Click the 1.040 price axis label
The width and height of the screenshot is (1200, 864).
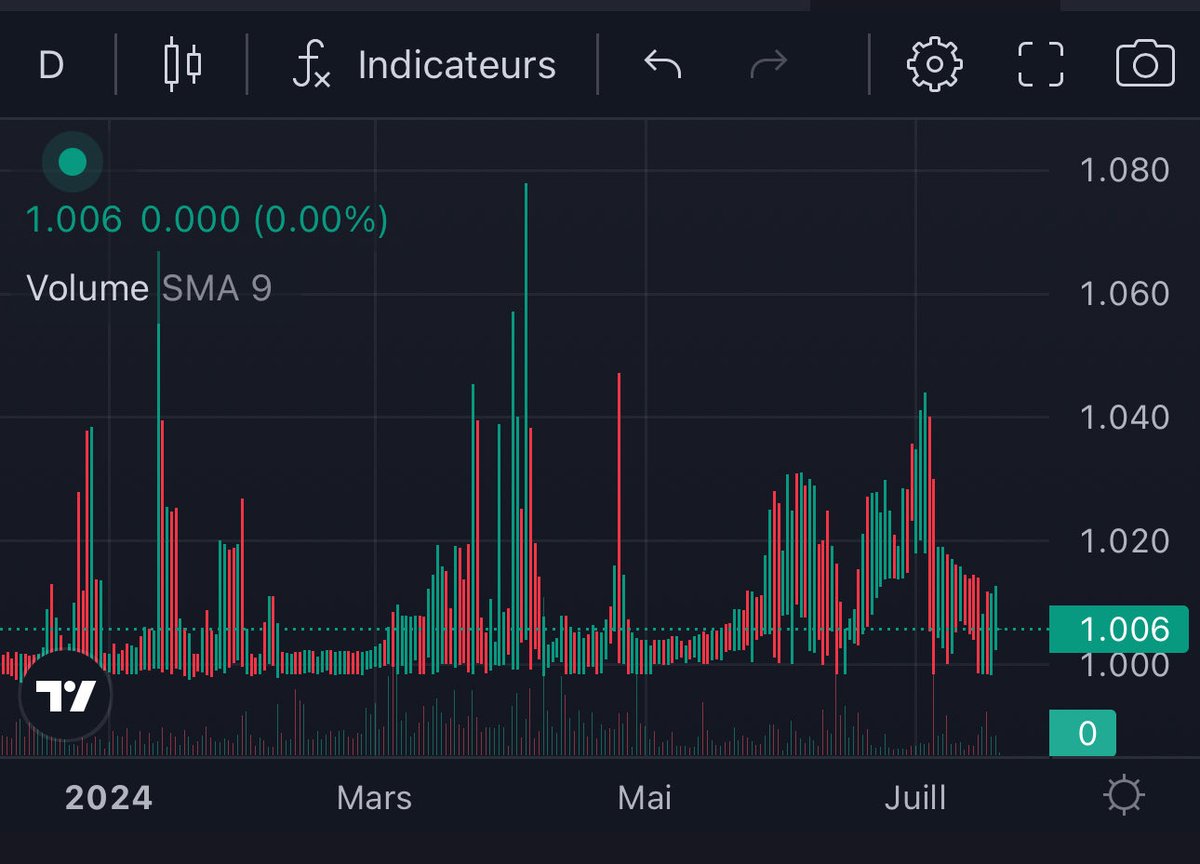click(x=1125, y=417)
